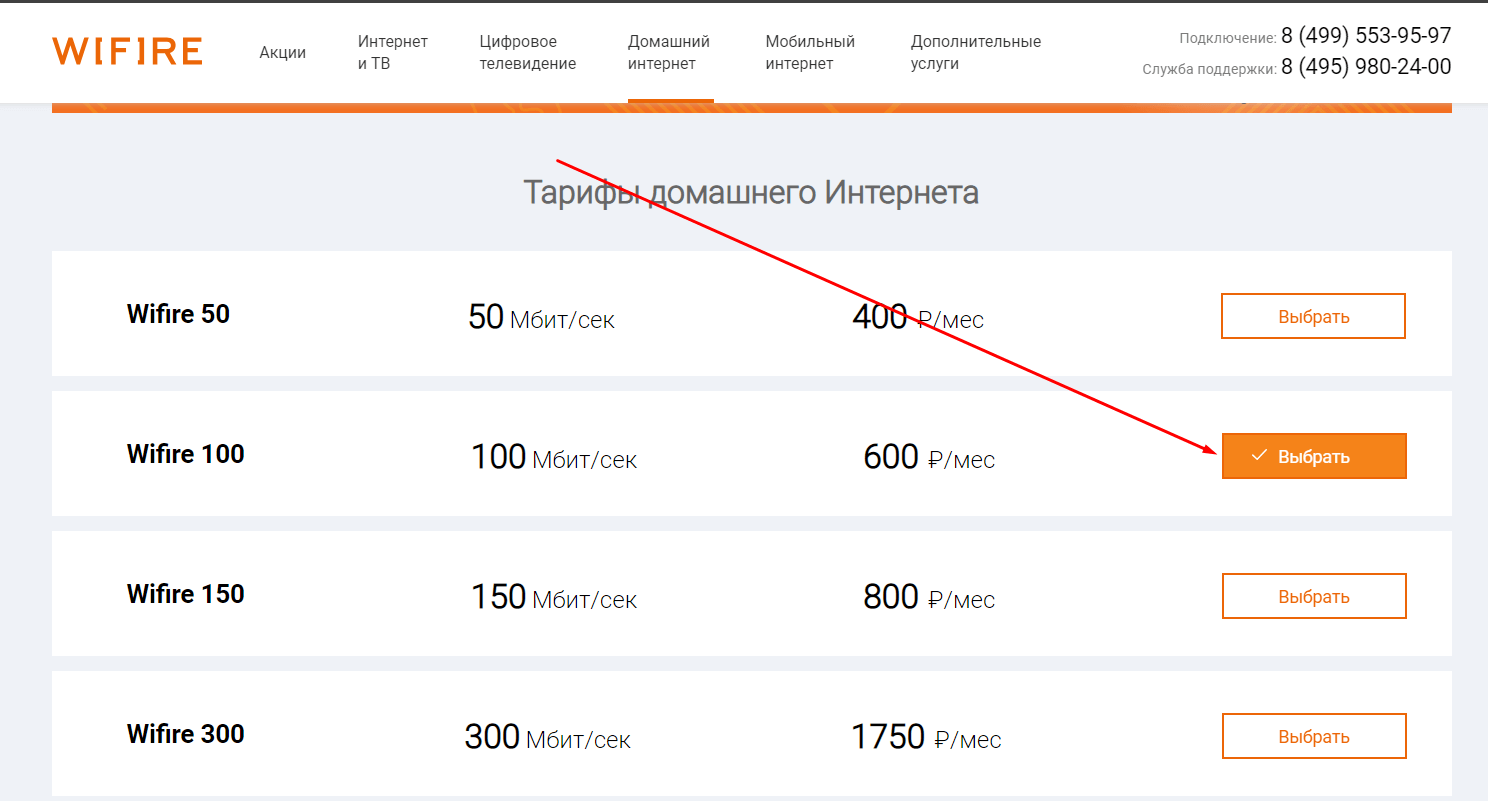Click the 800 ₽/мес price
This screenshot has height=801, width=1488.
point(929,597)
